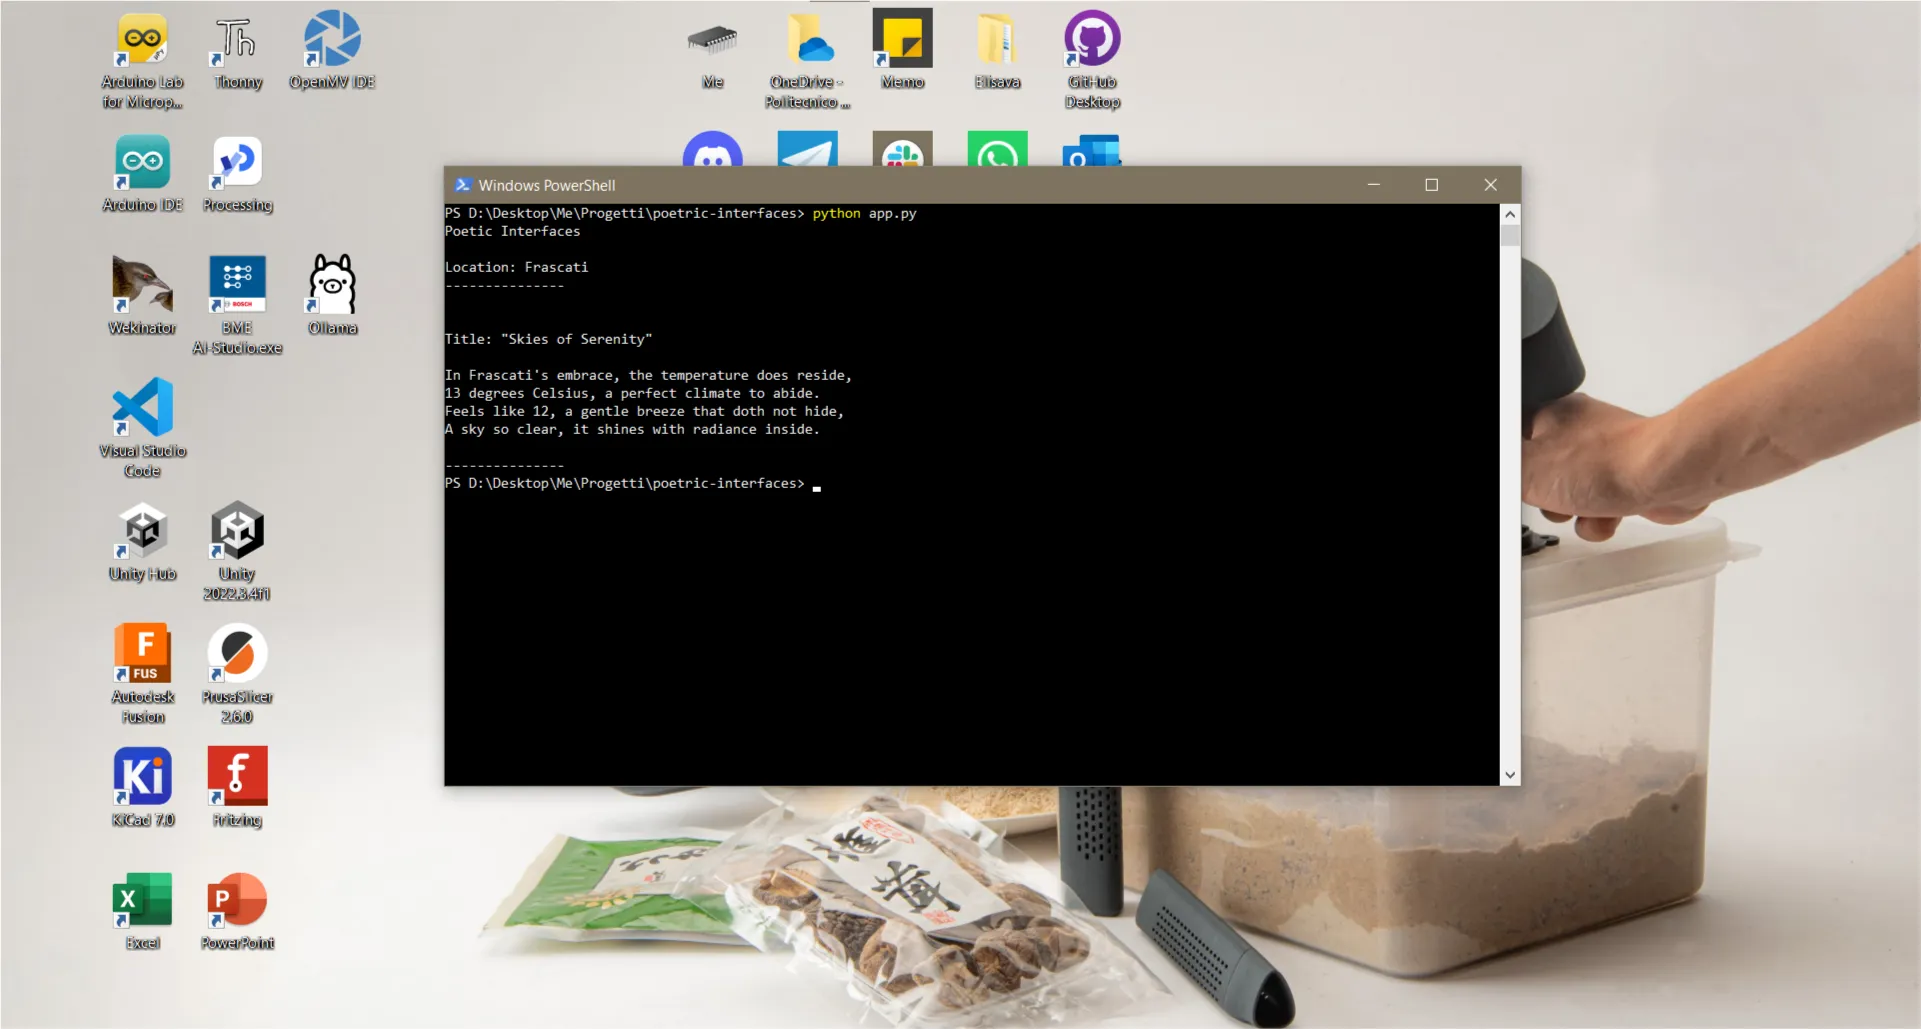
Task: Open the GitHub Desktop shortcut
Action: 1092,42
